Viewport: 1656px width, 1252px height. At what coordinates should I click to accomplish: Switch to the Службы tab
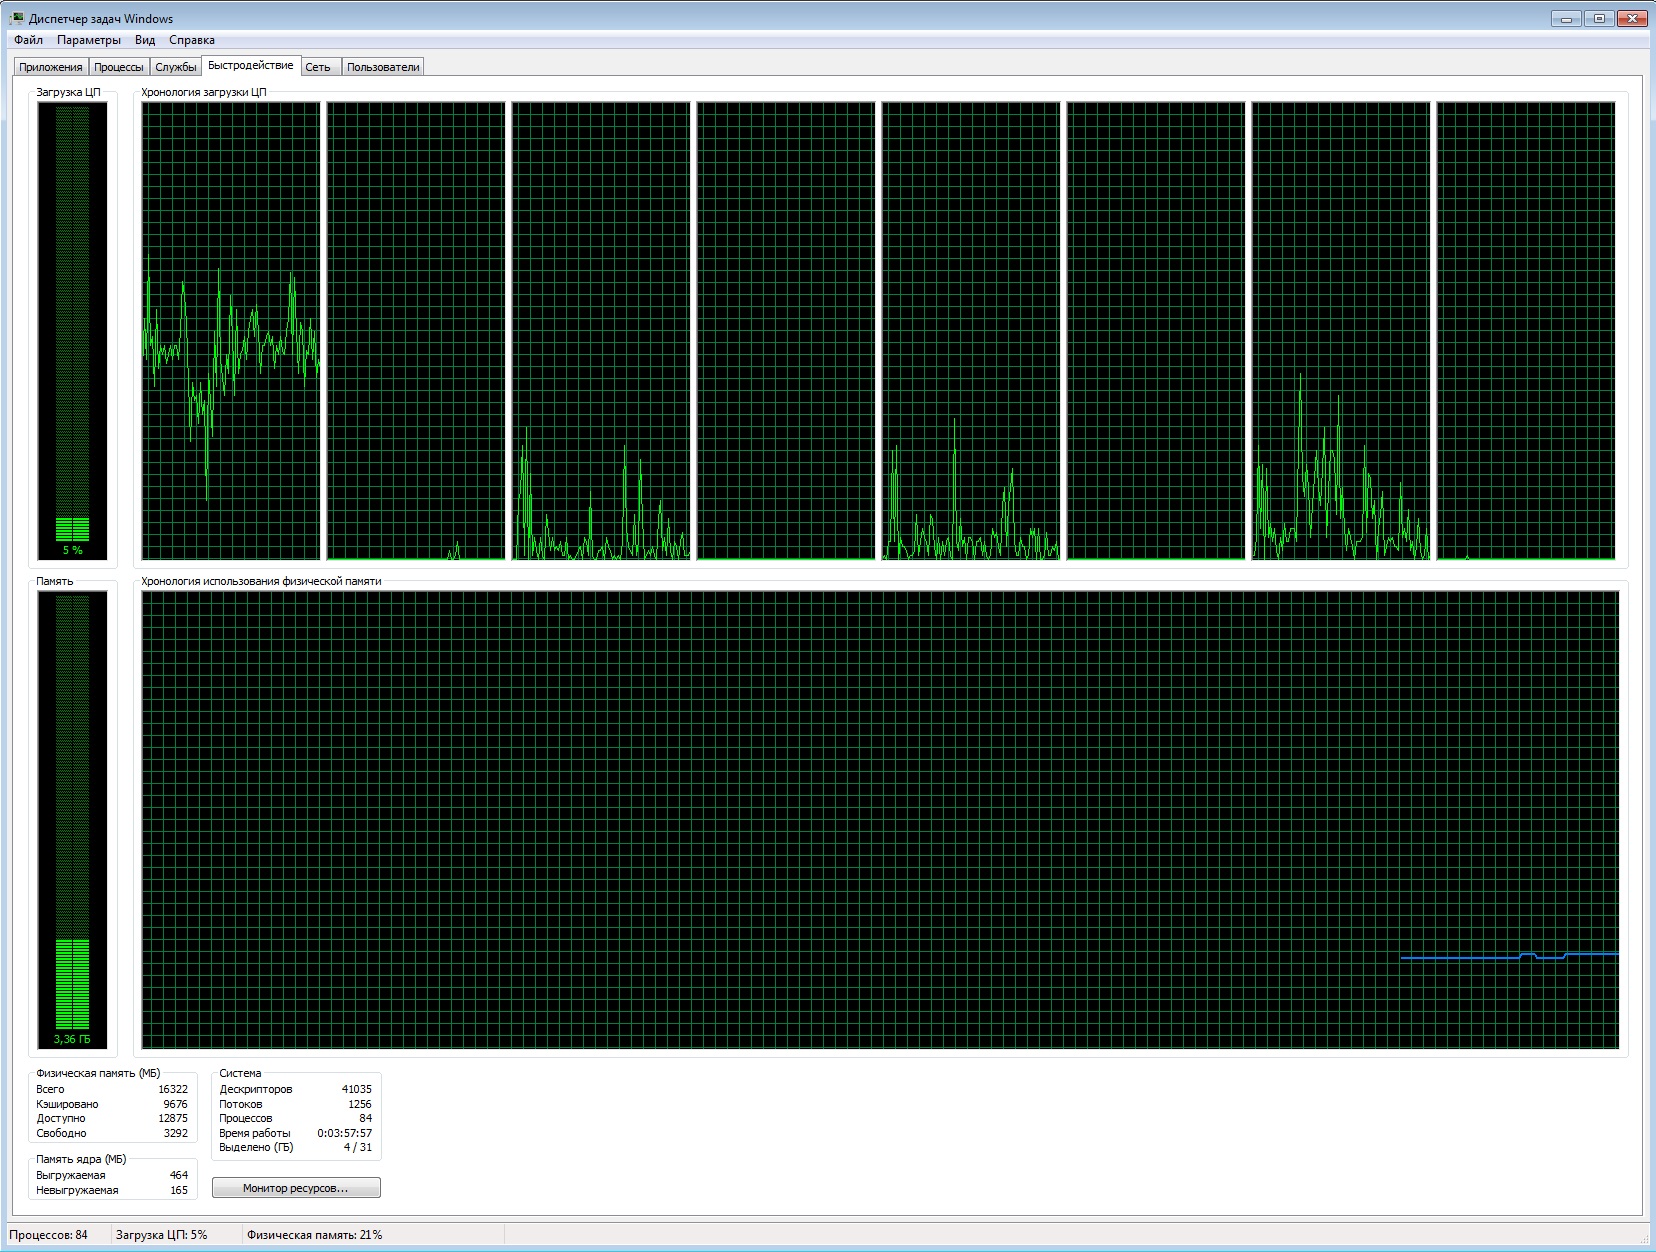point(176,67)
